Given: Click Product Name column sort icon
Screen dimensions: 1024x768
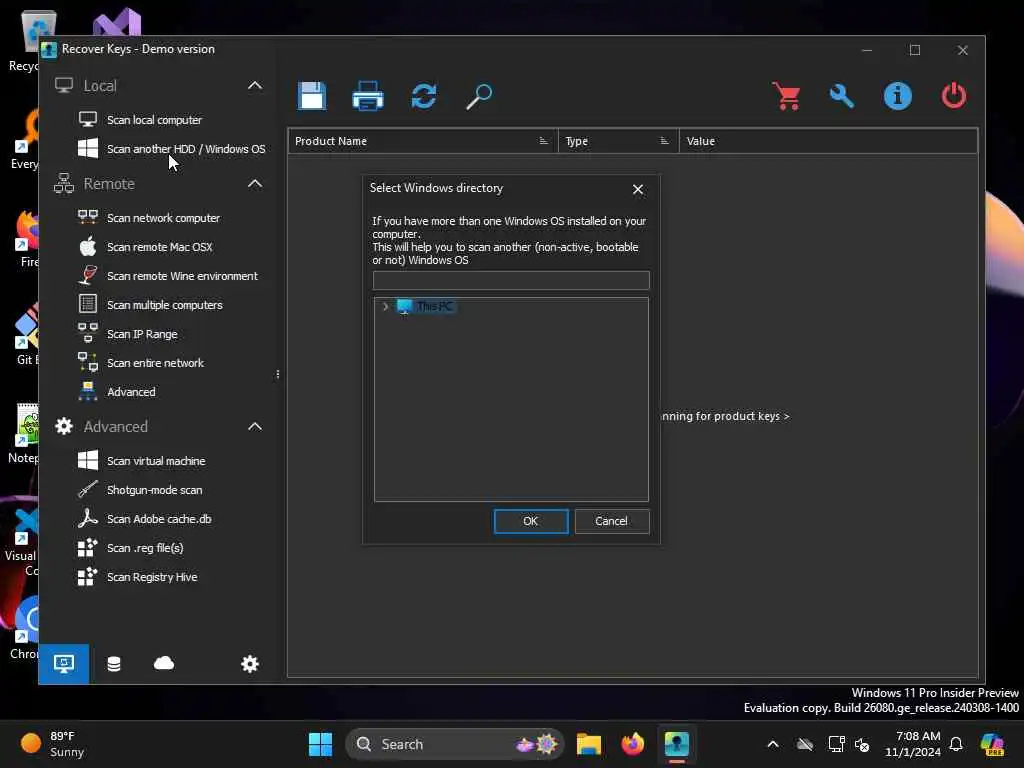Looking at the screenshot, I should pos(543,141).
